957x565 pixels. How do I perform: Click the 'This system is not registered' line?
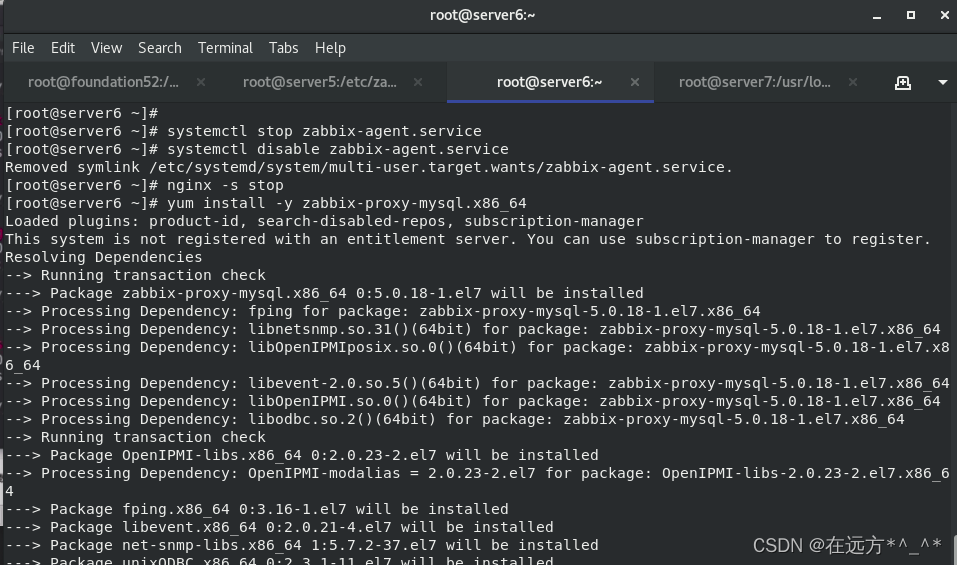point(468,239)
